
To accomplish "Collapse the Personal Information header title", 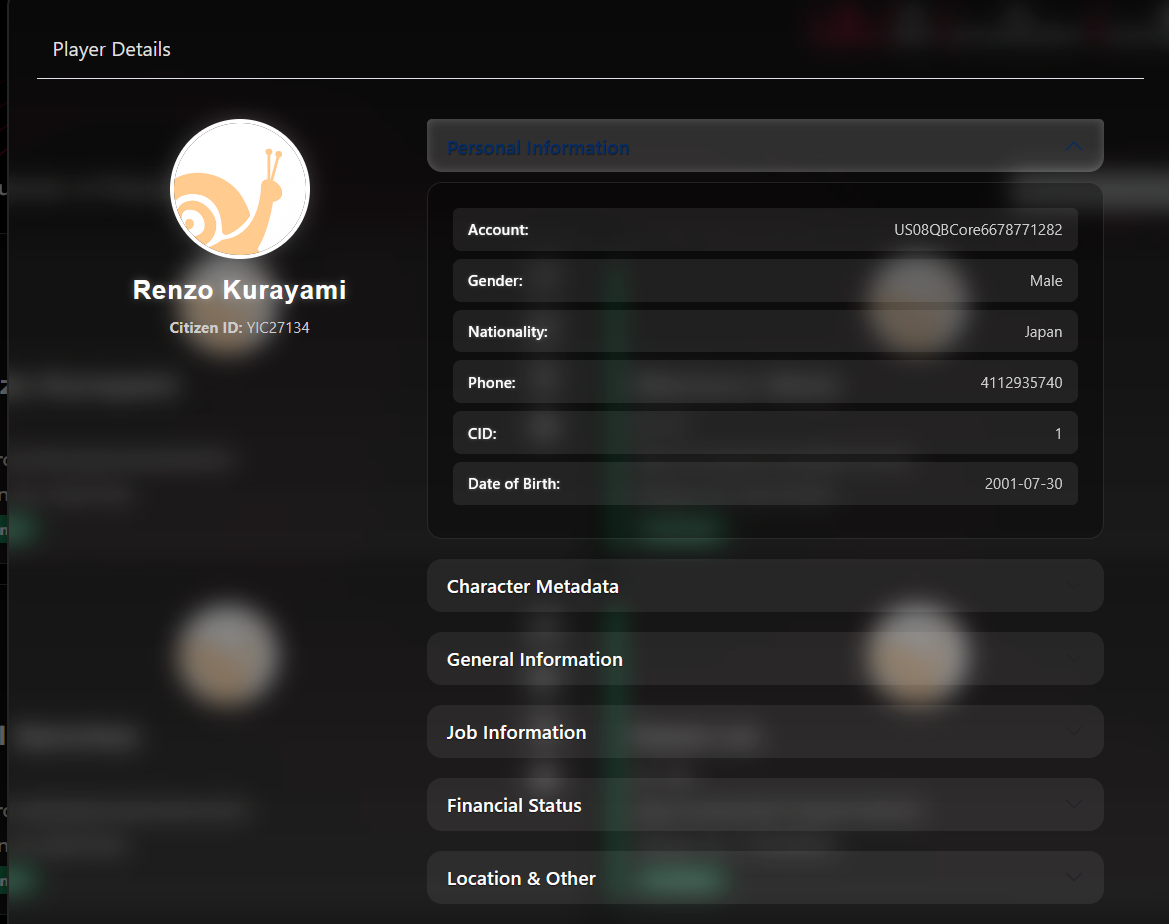I will click(x=538, y=148).
